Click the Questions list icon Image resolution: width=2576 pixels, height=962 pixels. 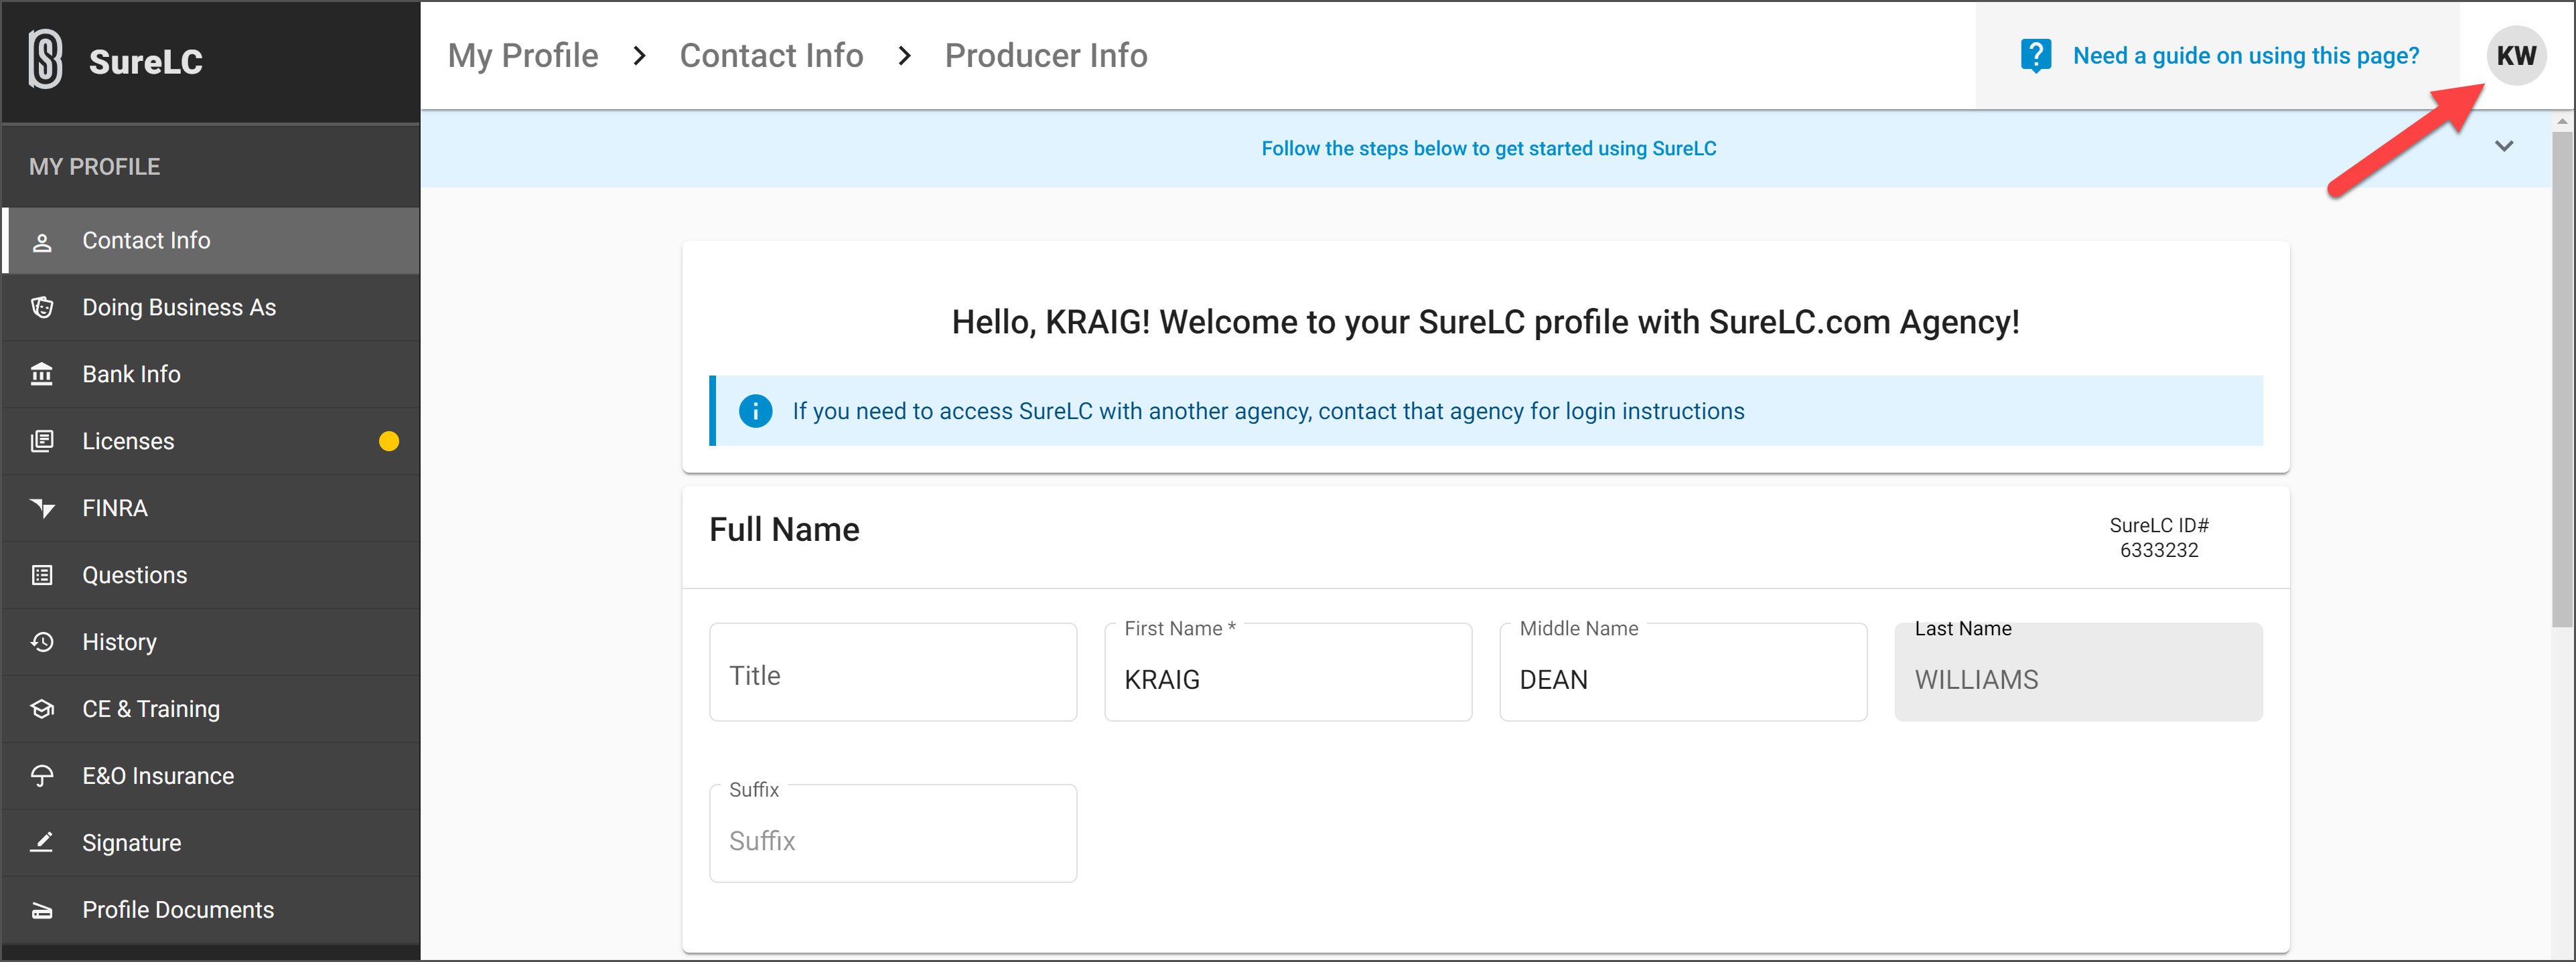click(x=42, y=575)
